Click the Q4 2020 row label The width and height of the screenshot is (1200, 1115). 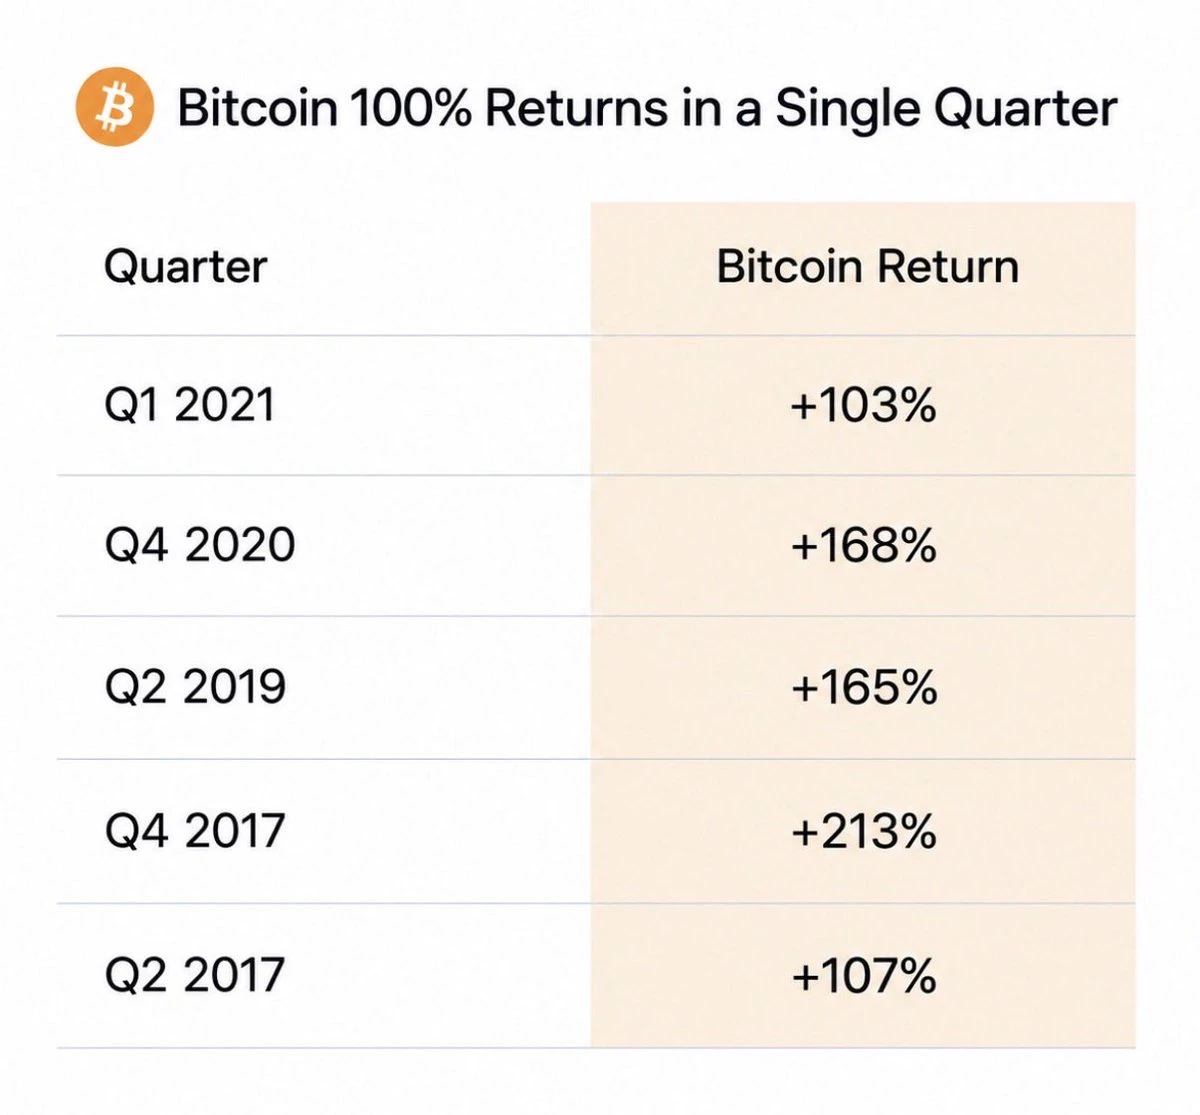click(200, 545)
